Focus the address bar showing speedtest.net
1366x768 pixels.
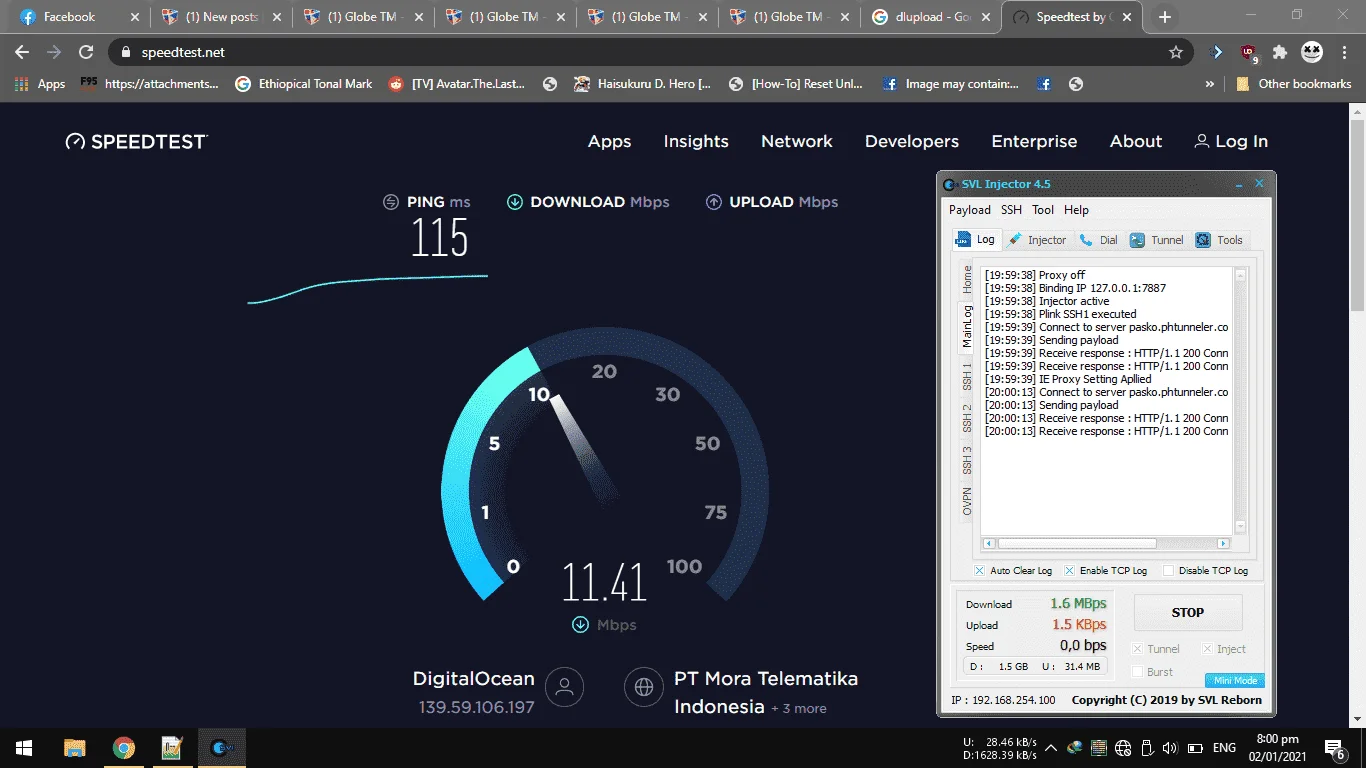coord(640,52)
